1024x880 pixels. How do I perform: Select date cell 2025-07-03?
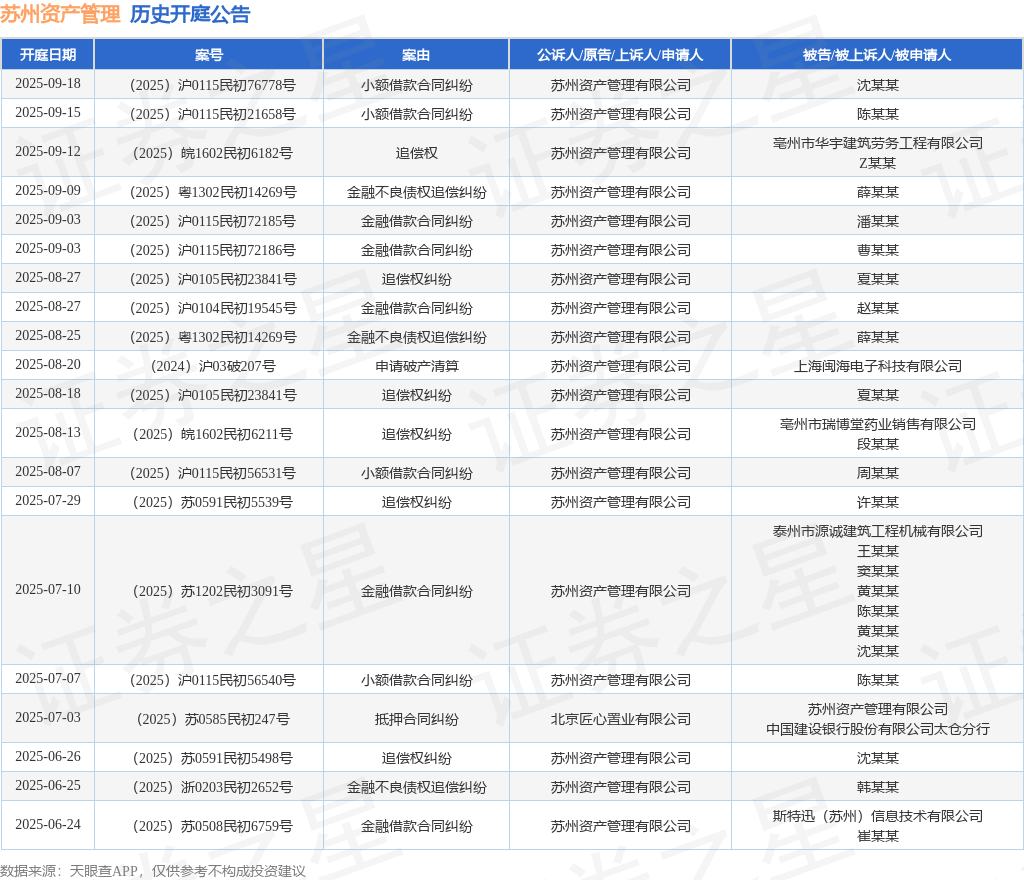[x=48, y=717]
